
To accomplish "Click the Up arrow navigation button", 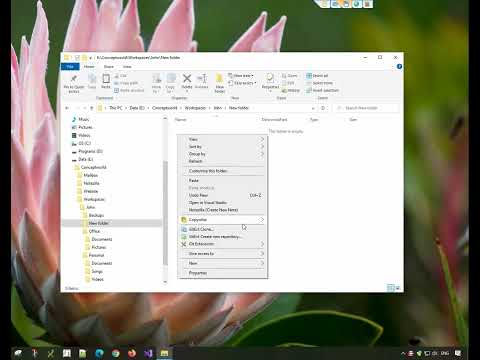I will 92,108.
